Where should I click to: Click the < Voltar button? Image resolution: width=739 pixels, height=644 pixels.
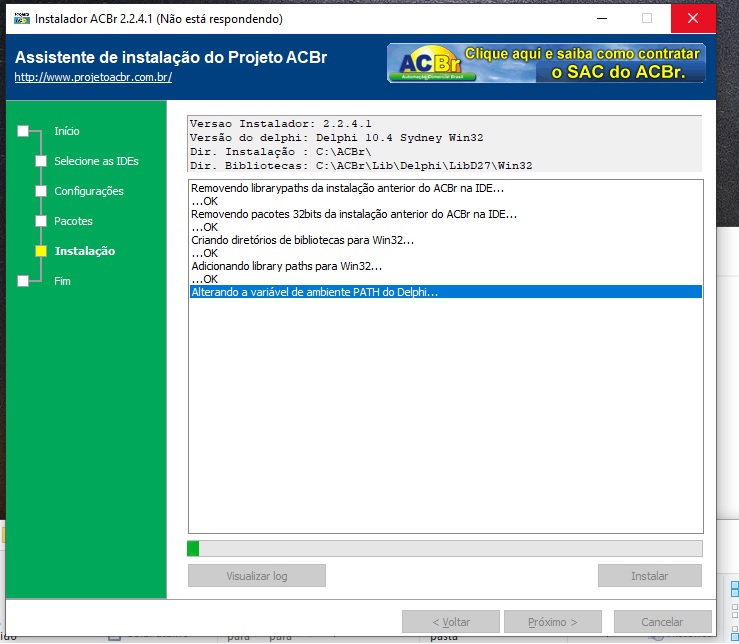click(451, 622)
